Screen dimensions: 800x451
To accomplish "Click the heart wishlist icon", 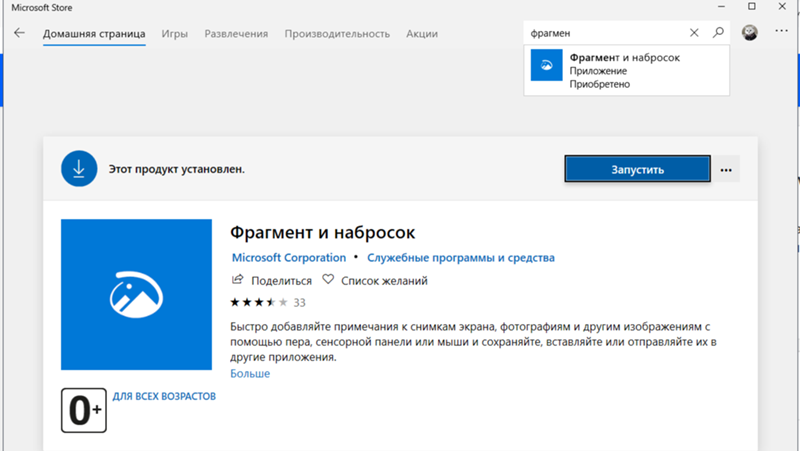I will pyautogui.click(x=328, y=280).
